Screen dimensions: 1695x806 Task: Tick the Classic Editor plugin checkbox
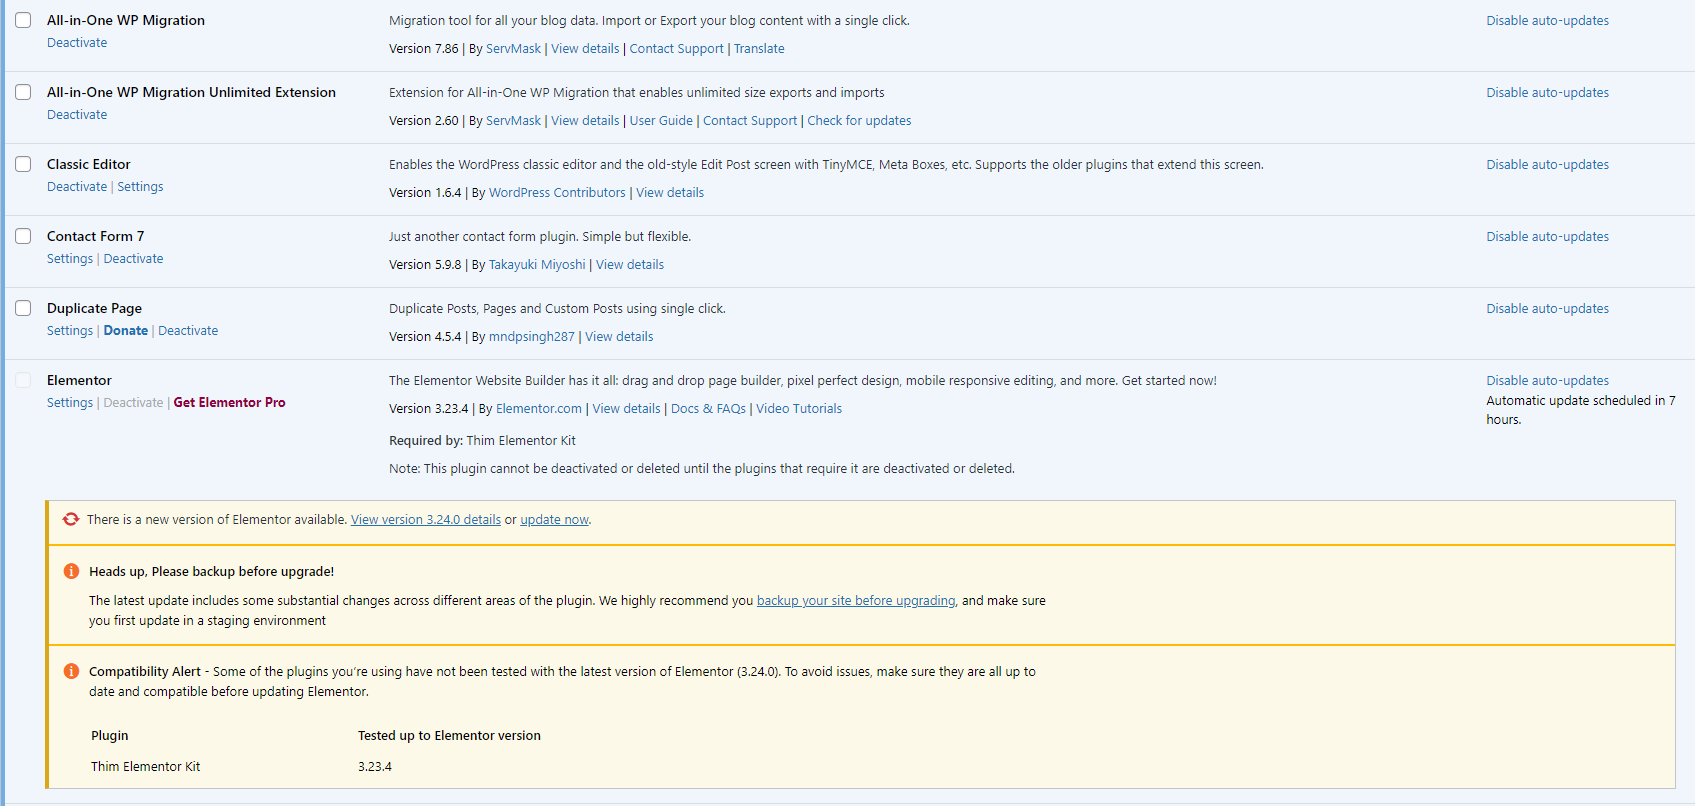(23, 164)
